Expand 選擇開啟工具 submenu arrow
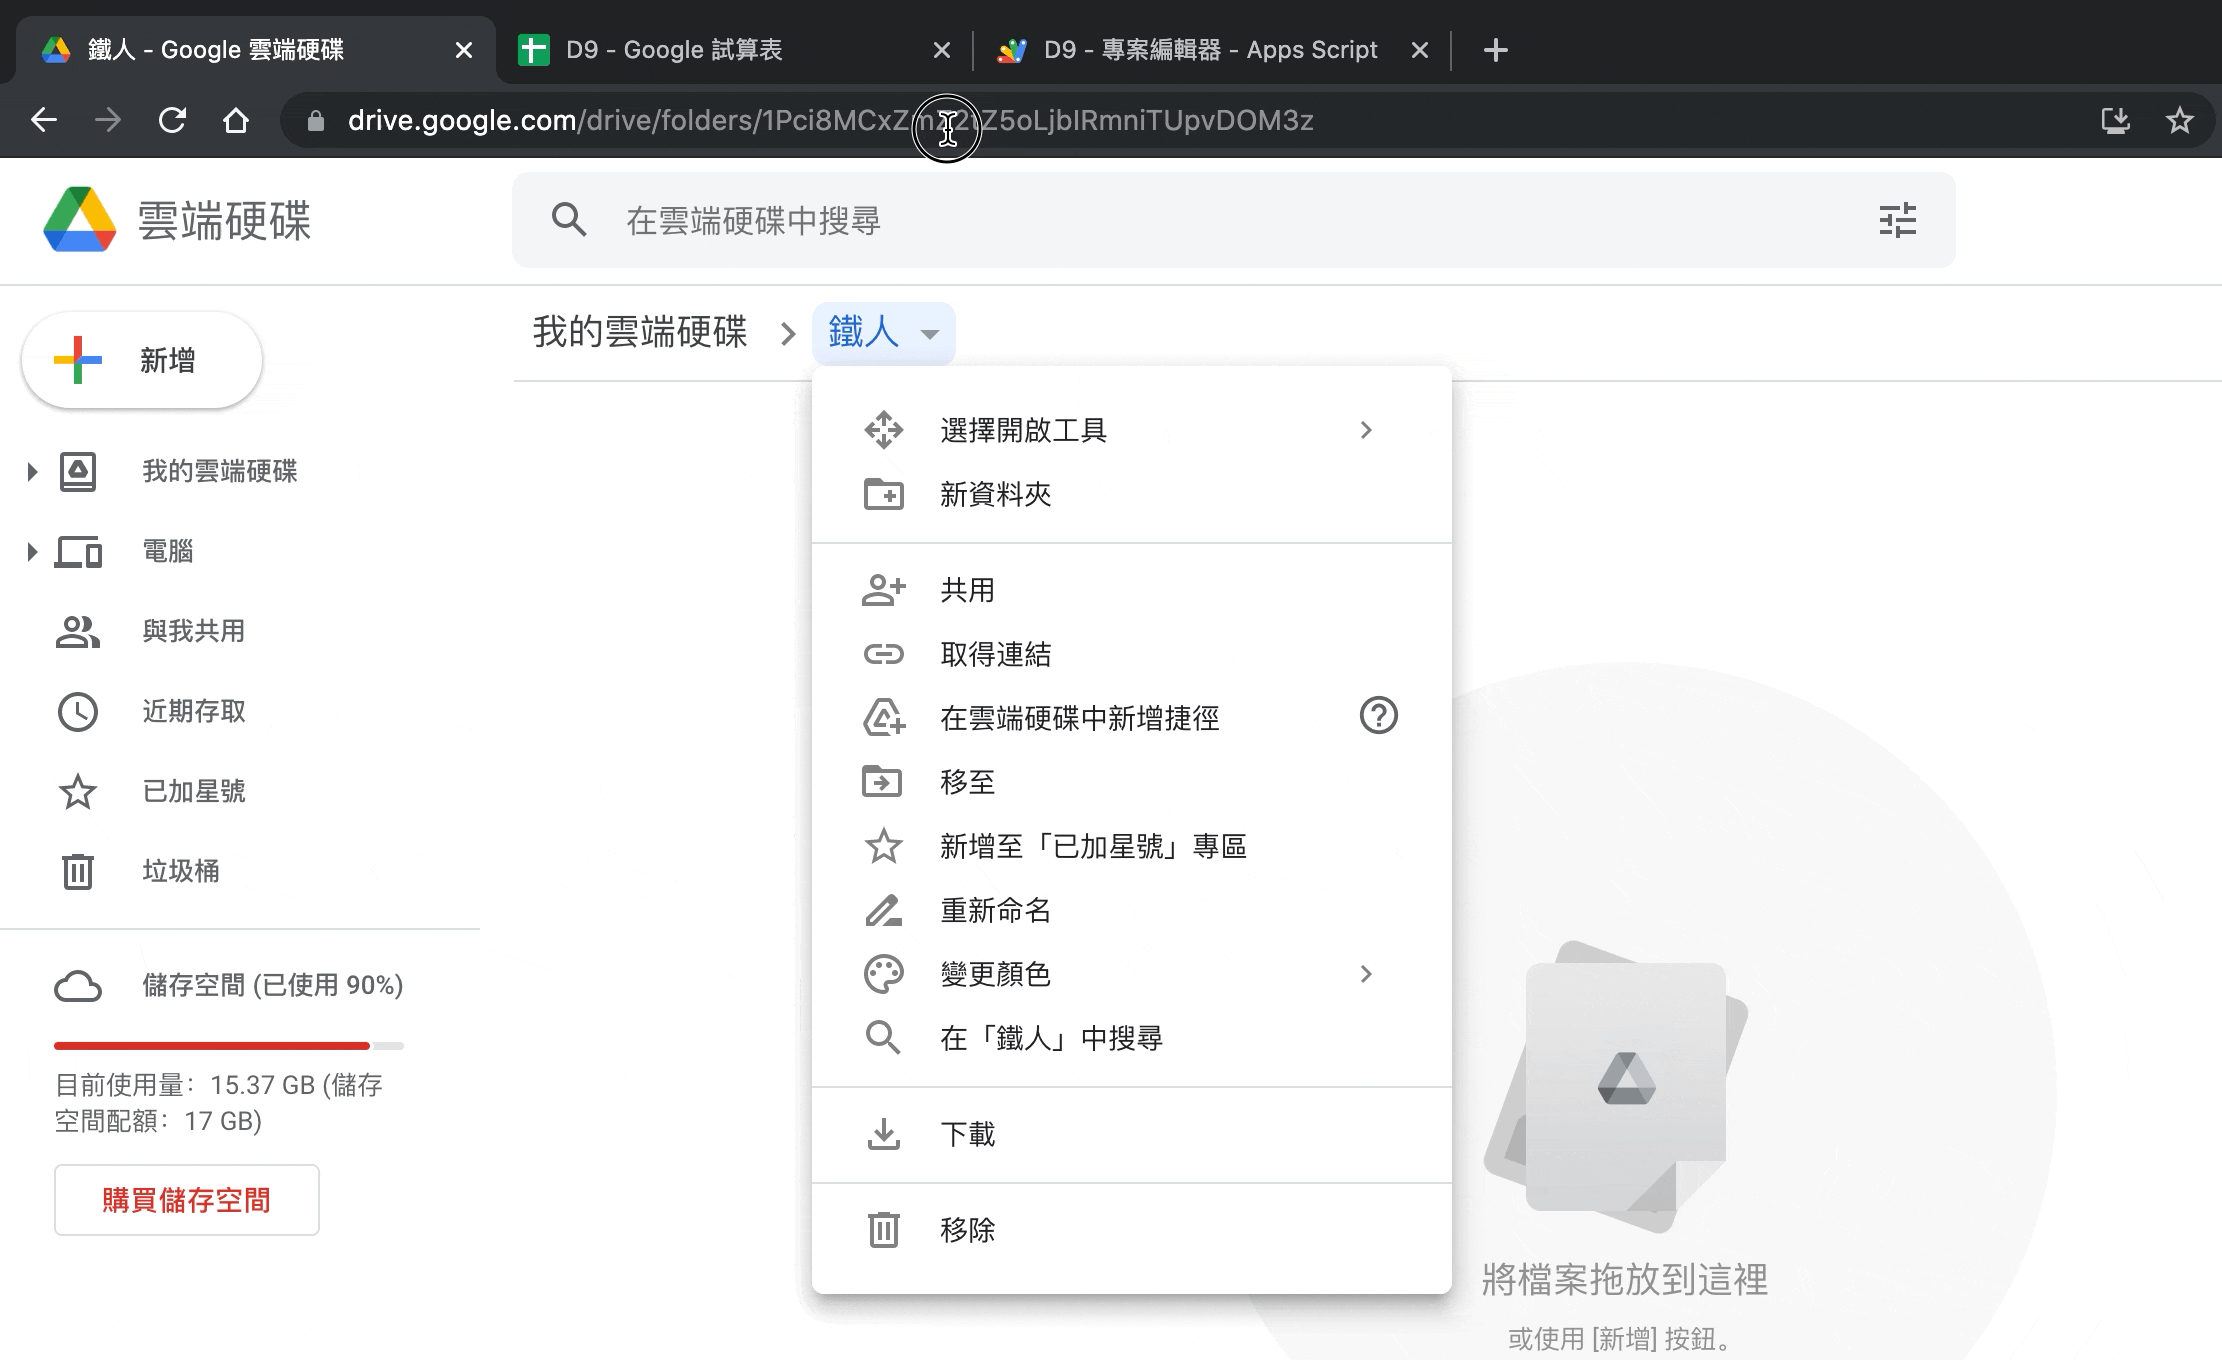The image size is (2222, 1360). [x=1366, y=430]
